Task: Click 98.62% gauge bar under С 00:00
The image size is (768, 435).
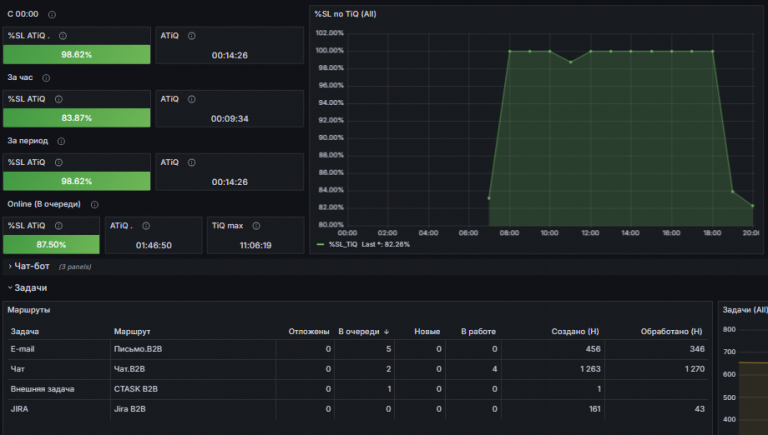Action: point(76,54)
